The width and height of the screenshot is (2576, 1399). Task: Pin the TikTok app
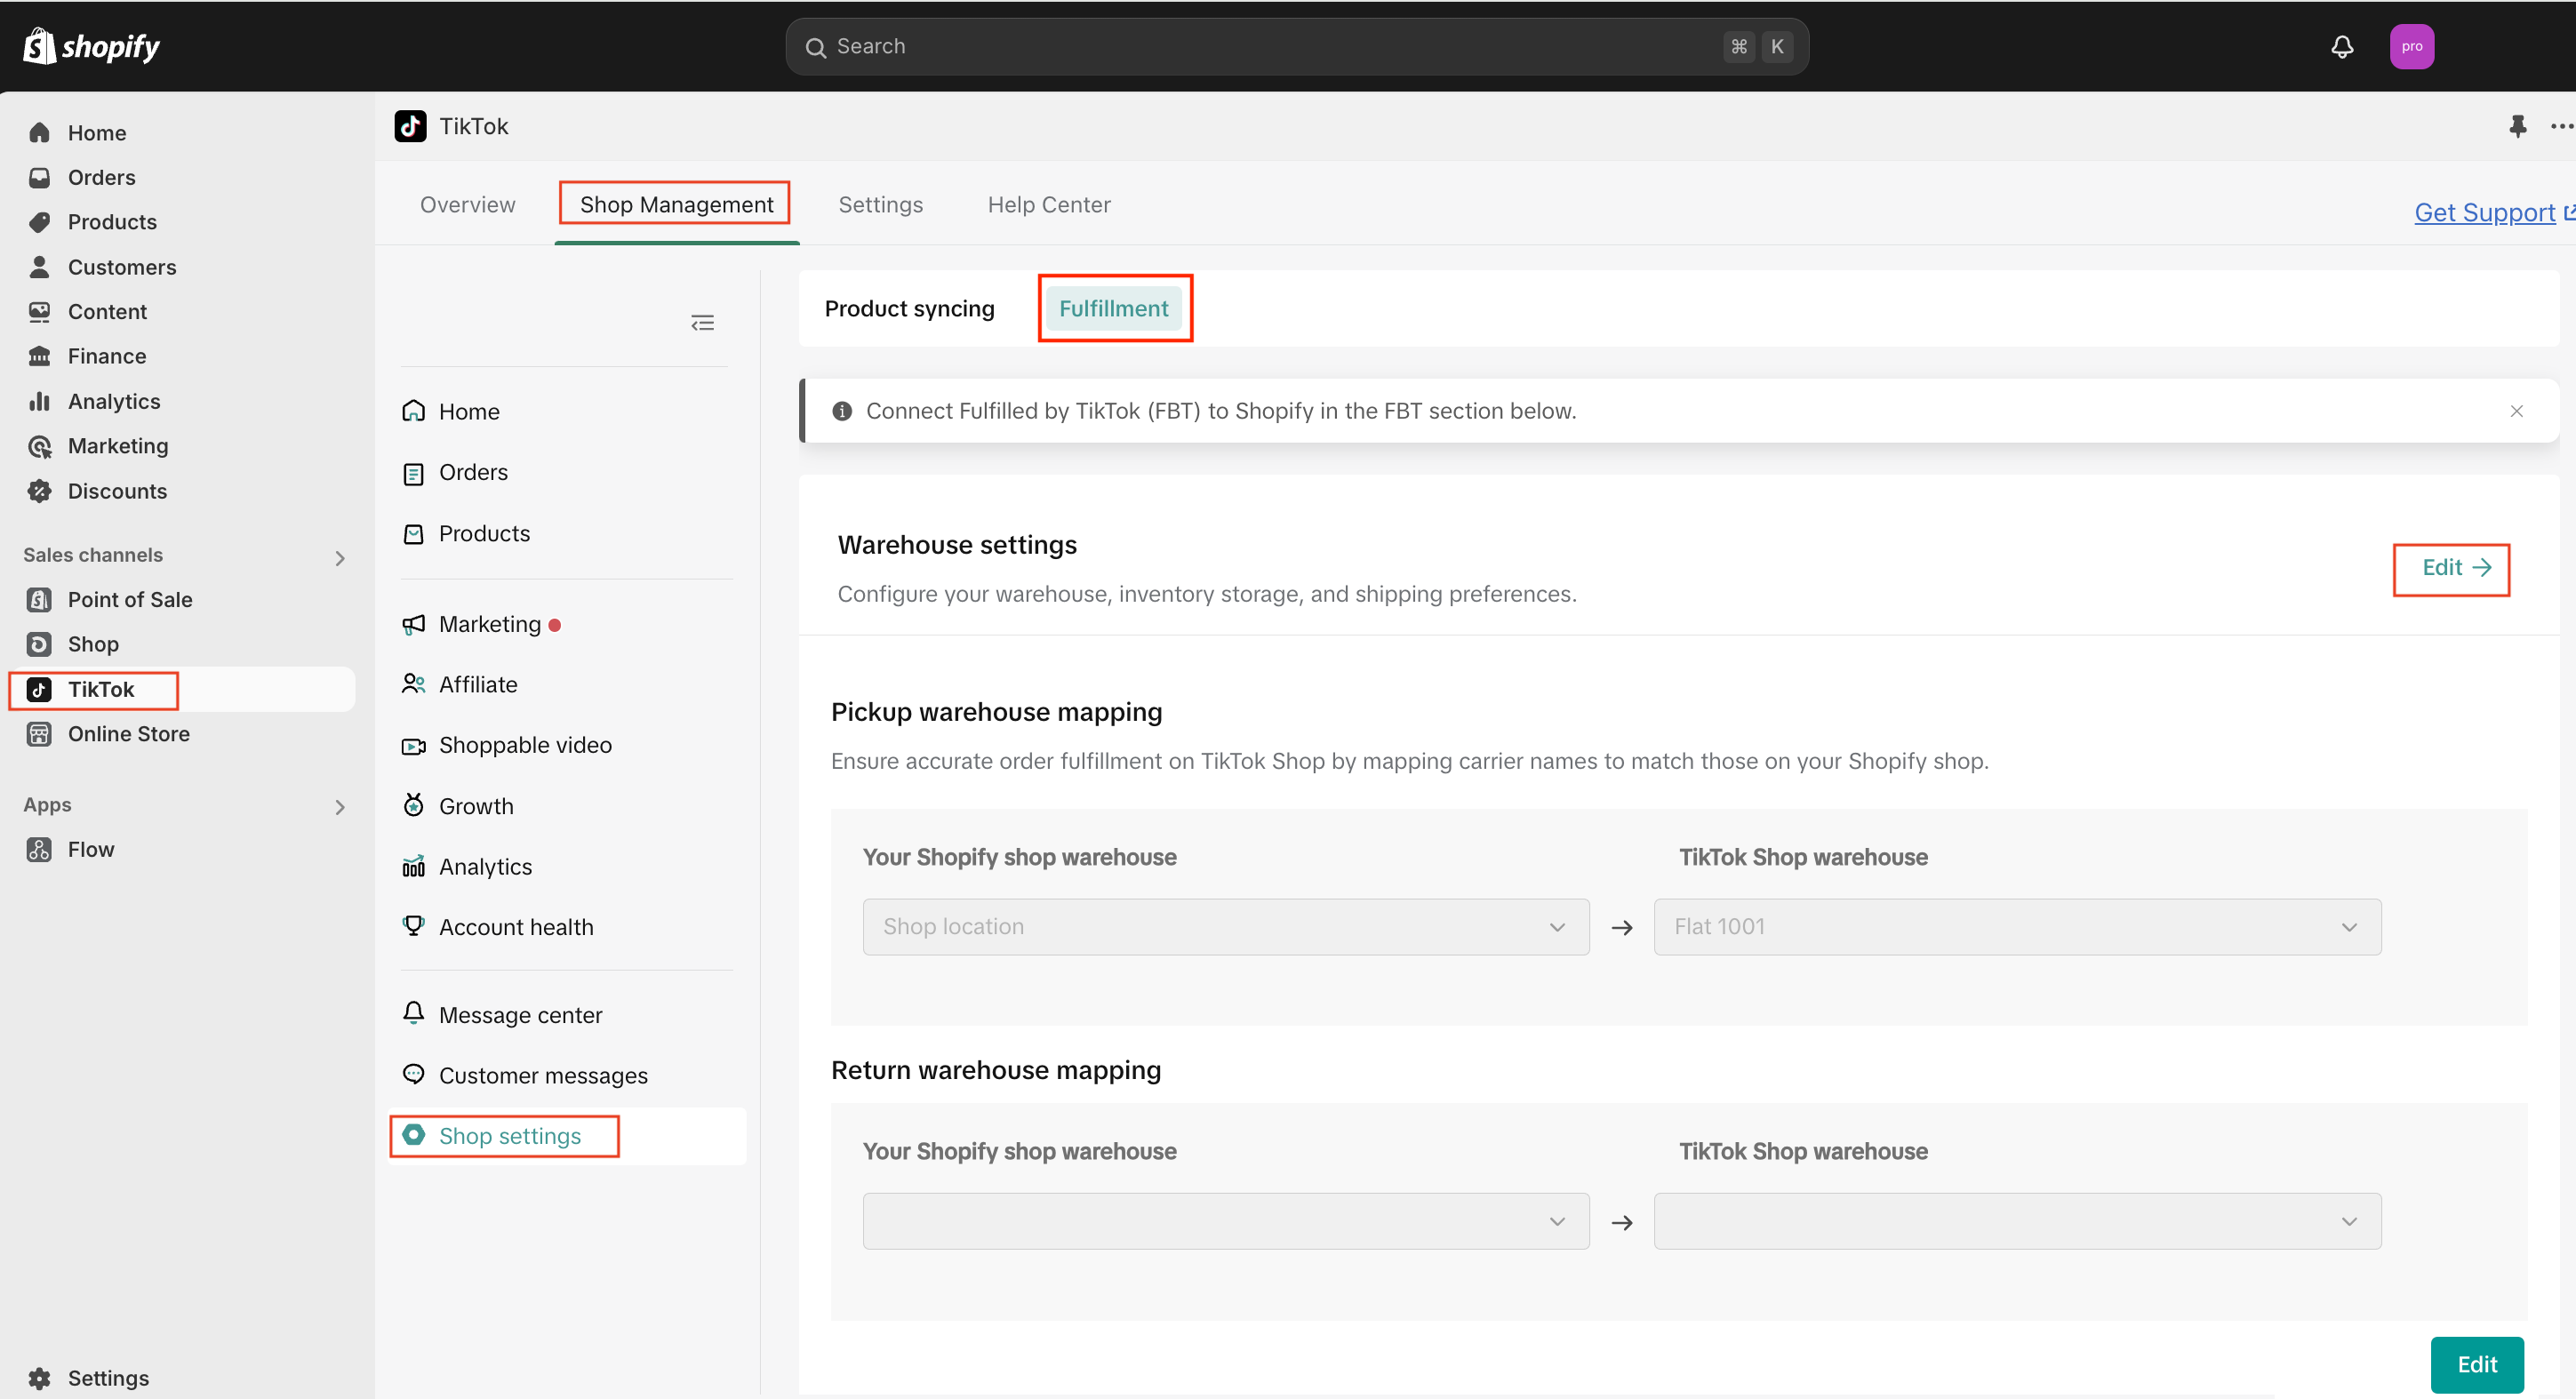tap(2517, 126)
